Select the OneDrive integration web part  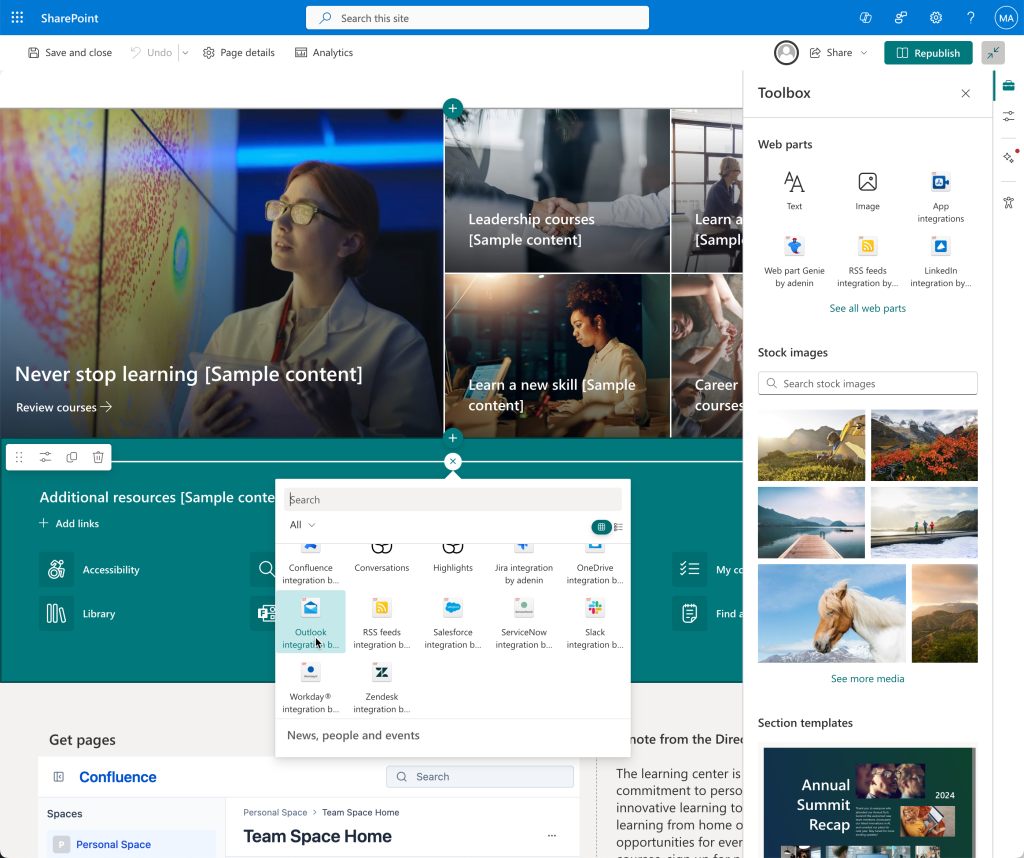click(x=595, y=565)
